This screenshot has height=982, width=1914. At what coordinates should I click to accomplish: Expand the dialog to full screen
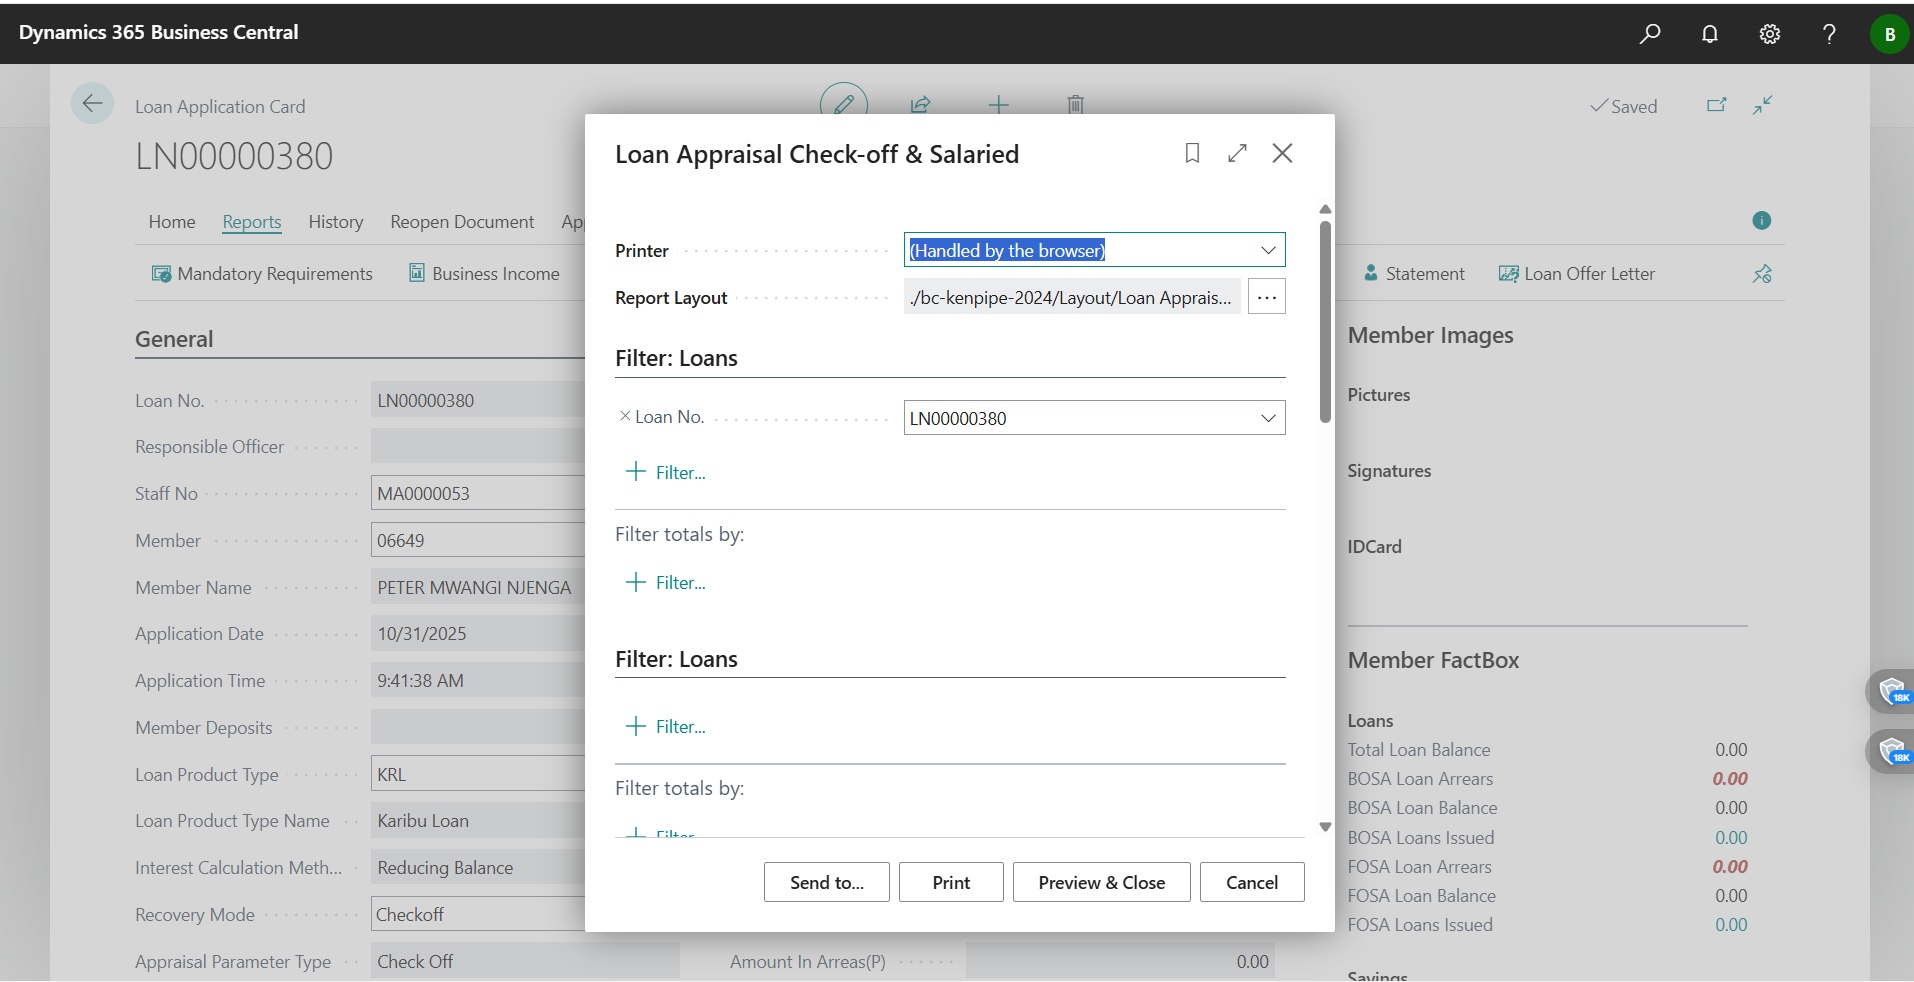coord(1237,153)
